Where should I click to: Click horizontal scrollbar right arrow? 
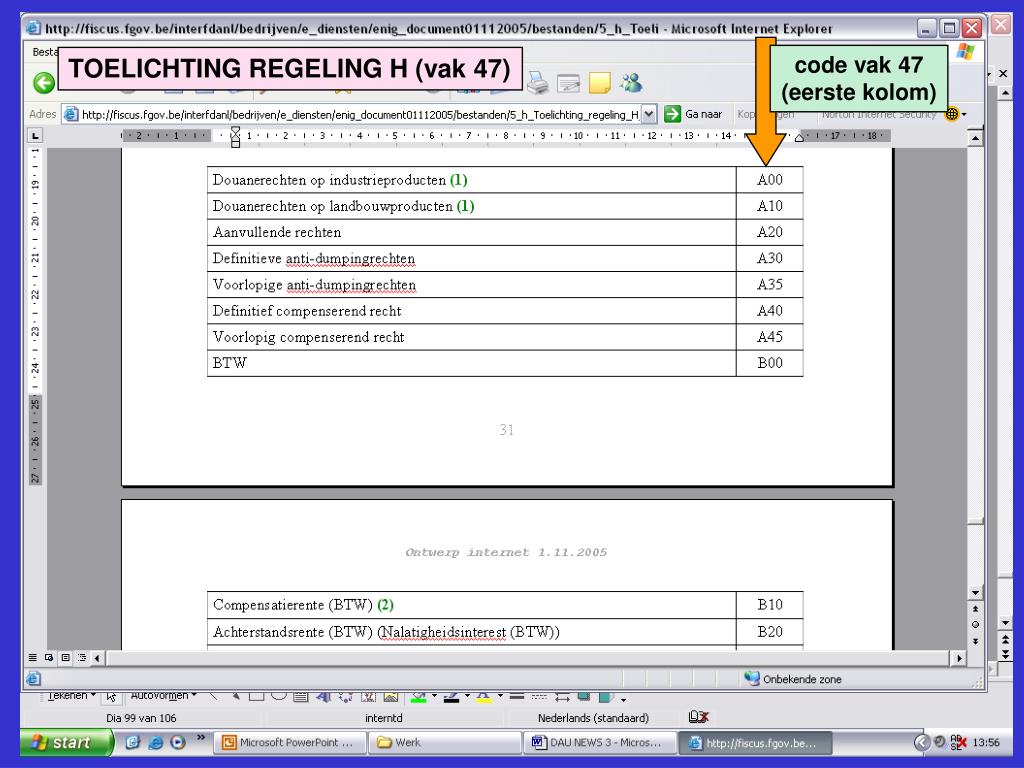[959, 658]
